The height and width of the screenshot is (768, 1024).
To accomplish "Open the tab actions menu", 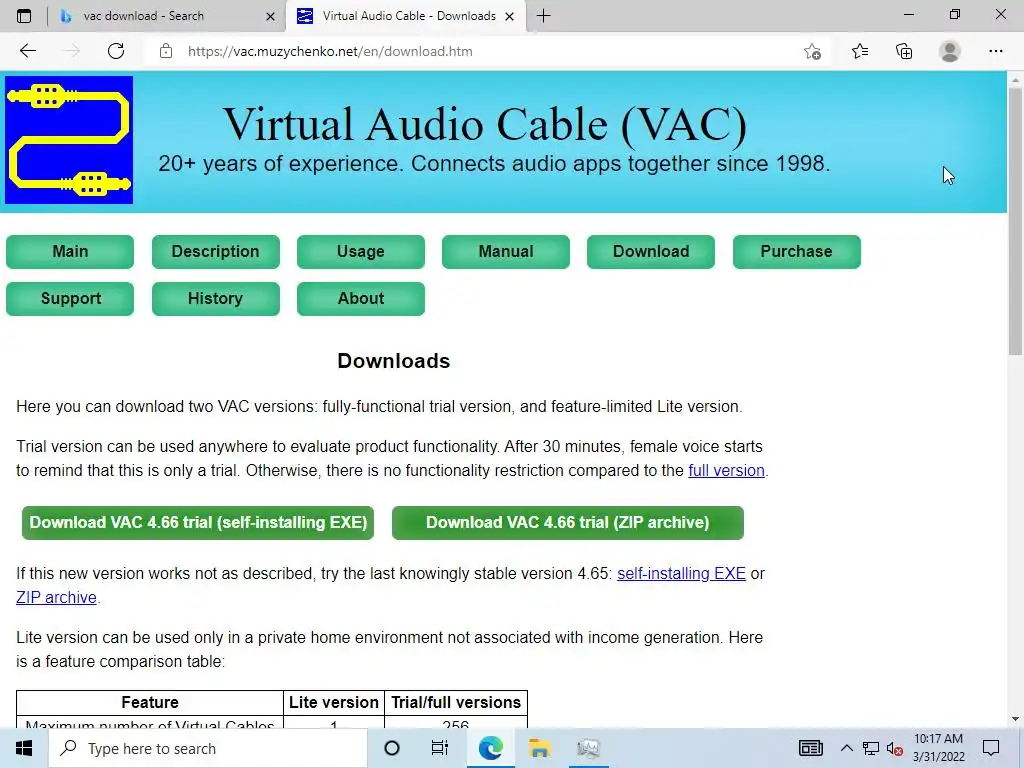I will (x=24, y=16).
